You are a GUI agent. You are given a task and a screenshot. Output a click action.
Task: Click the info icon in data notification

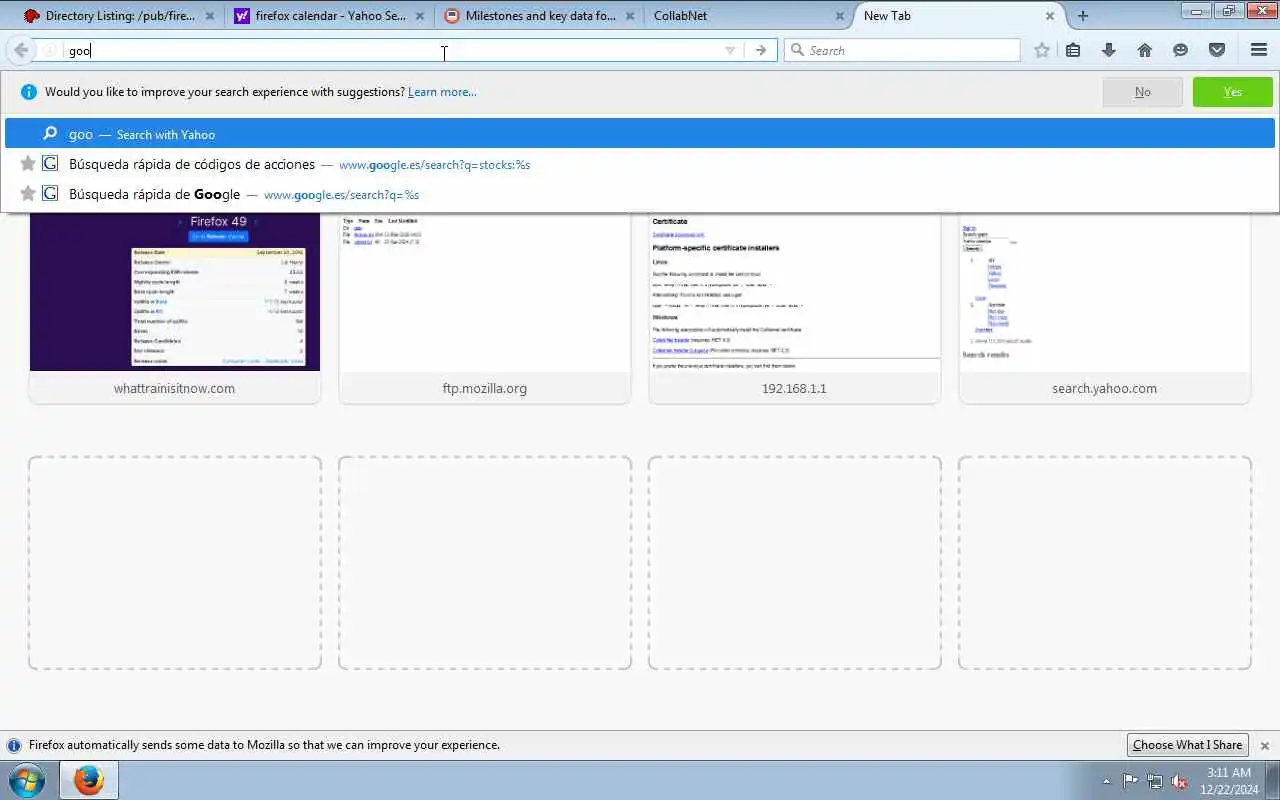(14, 745)
